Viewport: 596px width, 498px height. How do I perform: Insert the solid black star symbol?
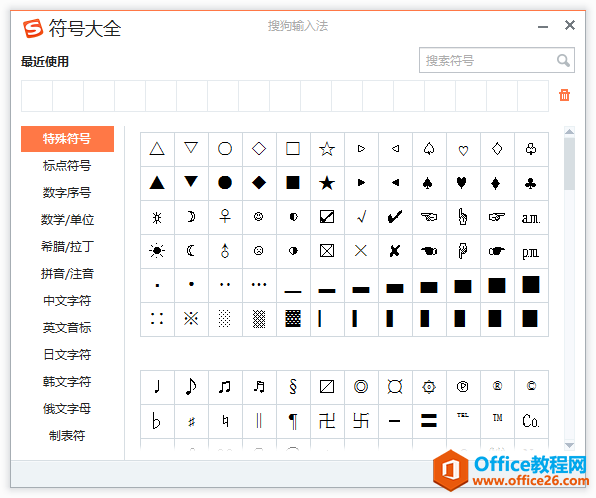327,183
